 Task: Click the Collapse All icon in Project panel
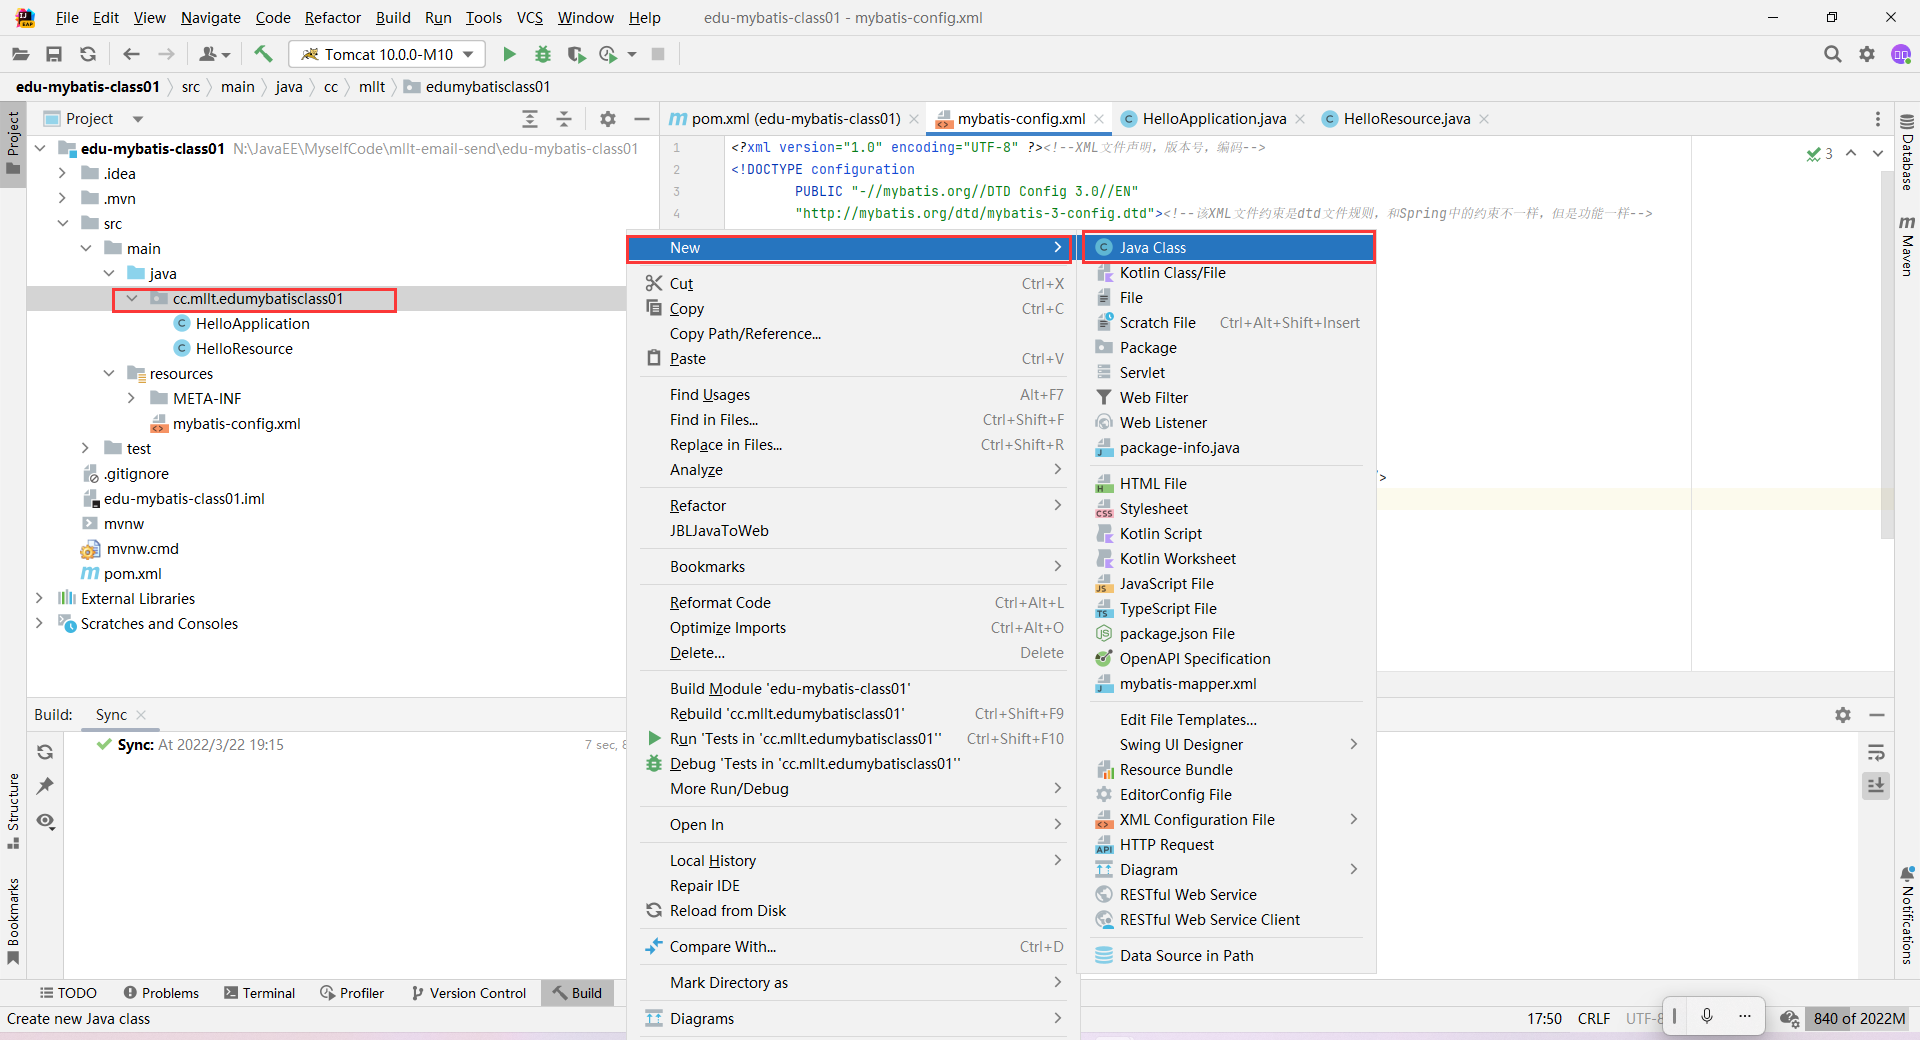[564, 119]
